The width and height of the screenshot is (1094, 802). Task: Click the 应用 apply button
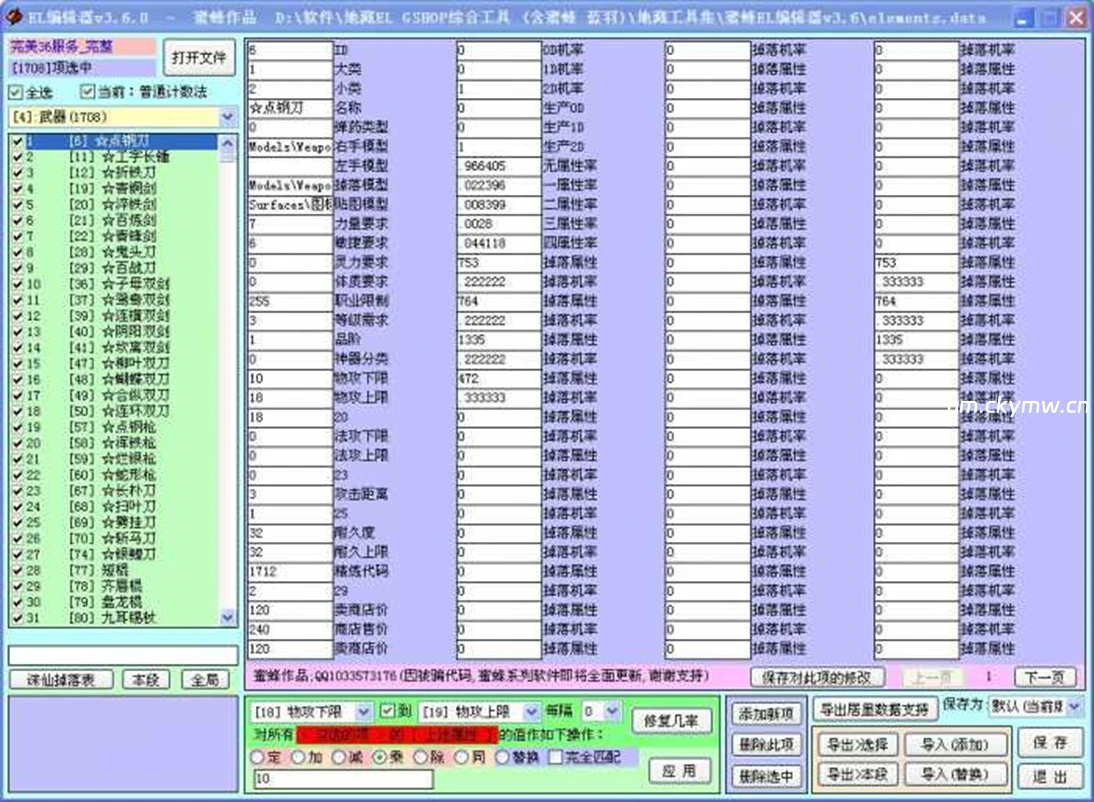tap(679, 771)
